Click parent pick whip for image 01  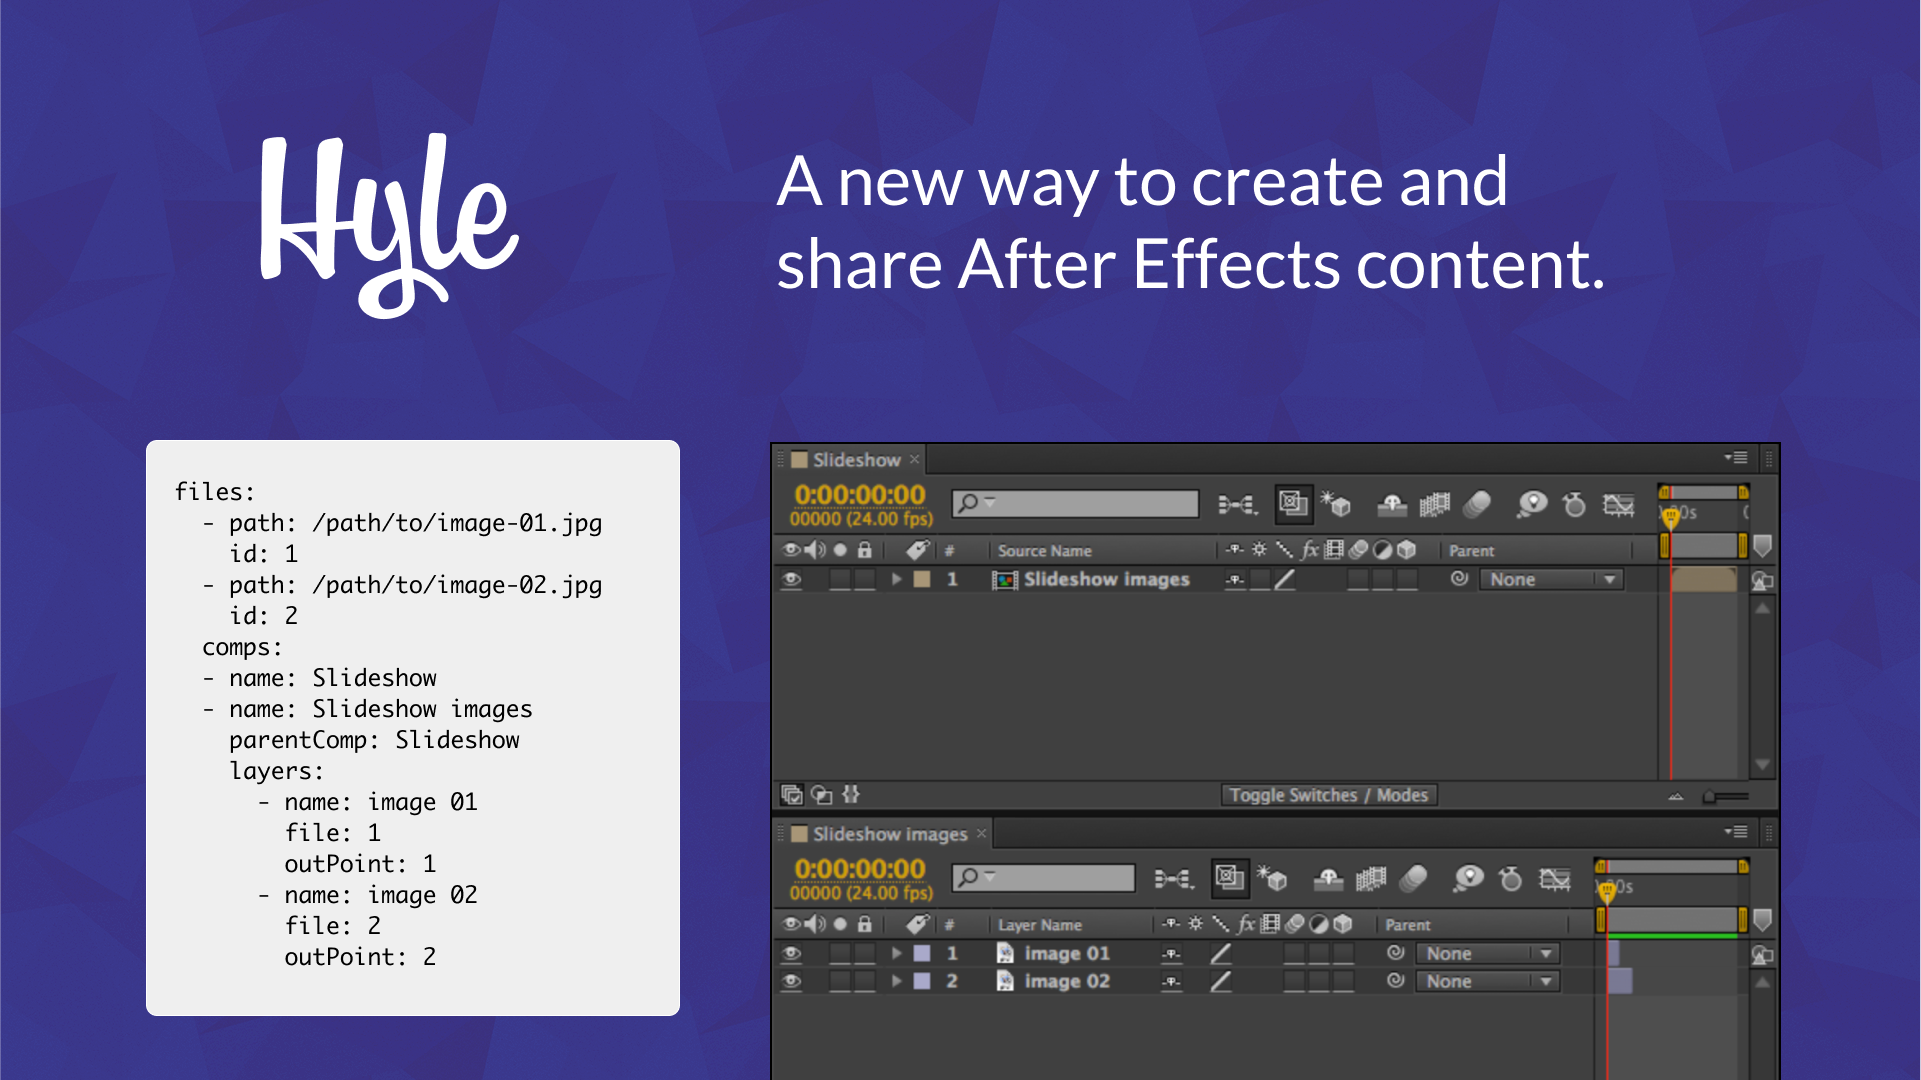(1395, 953)
